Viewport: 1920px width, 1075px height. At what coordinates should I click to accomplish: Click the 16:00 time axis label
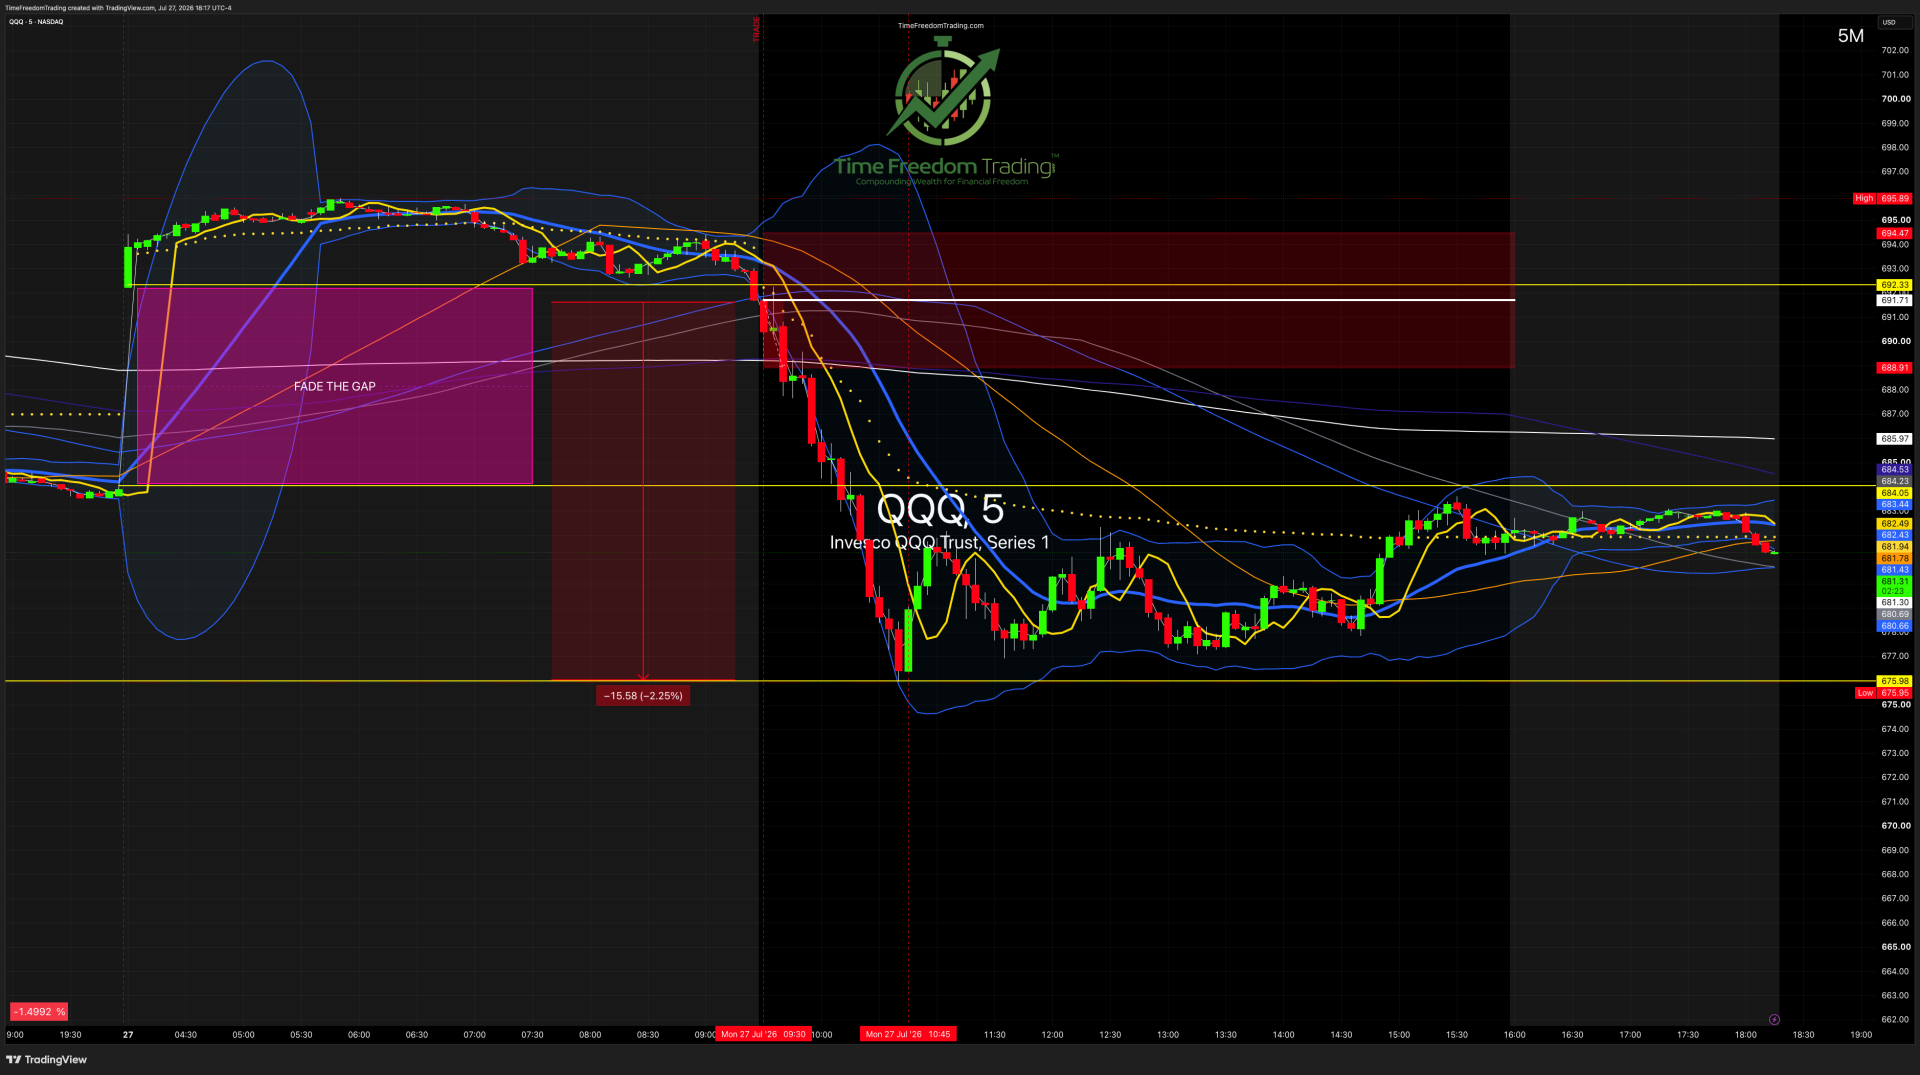(1514, 1035)
